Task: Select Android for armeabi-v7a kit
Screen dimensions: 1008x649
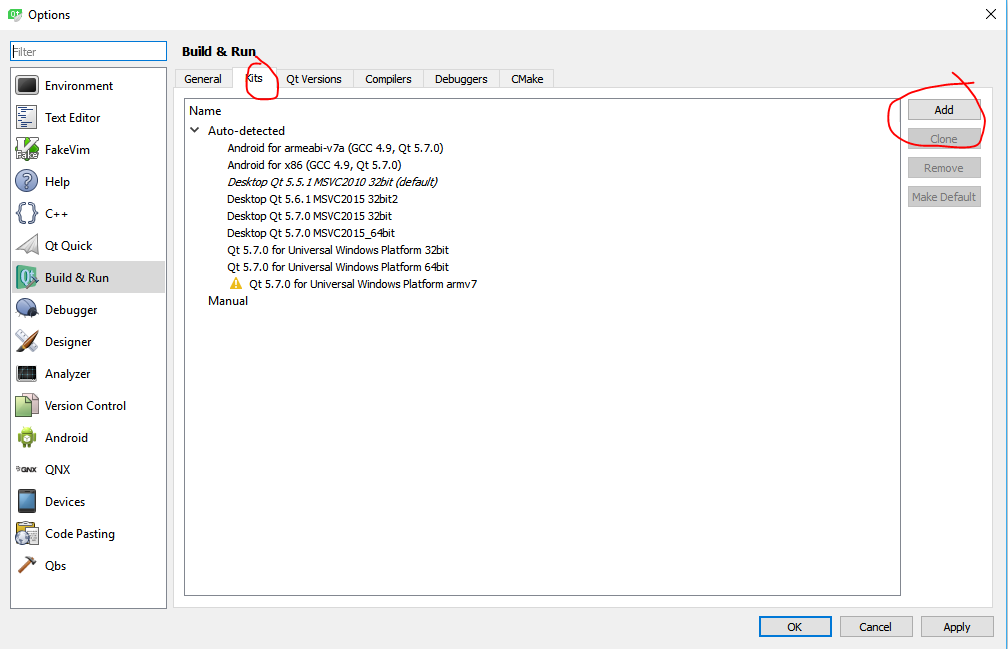Action: pyautogui.click(x=335, y=148)
